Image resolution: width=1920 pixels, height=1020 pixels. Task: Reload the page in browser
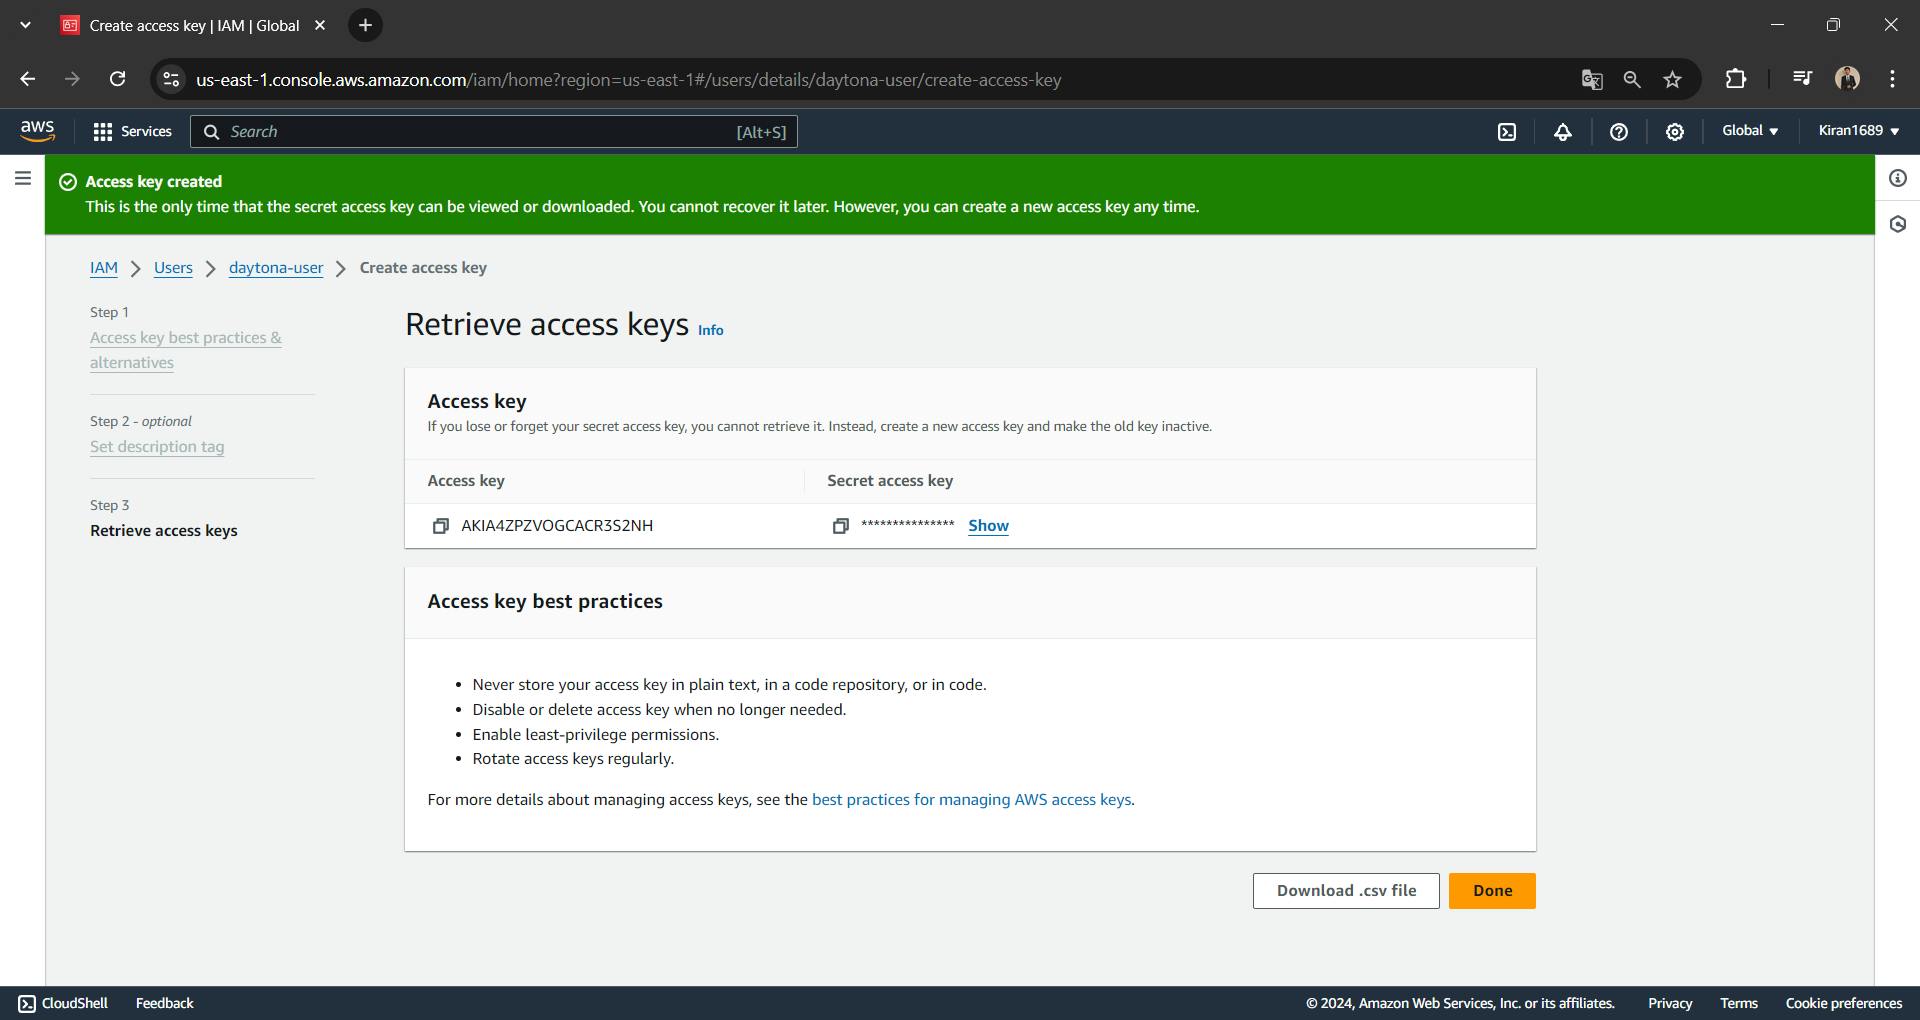click(117, 79)
